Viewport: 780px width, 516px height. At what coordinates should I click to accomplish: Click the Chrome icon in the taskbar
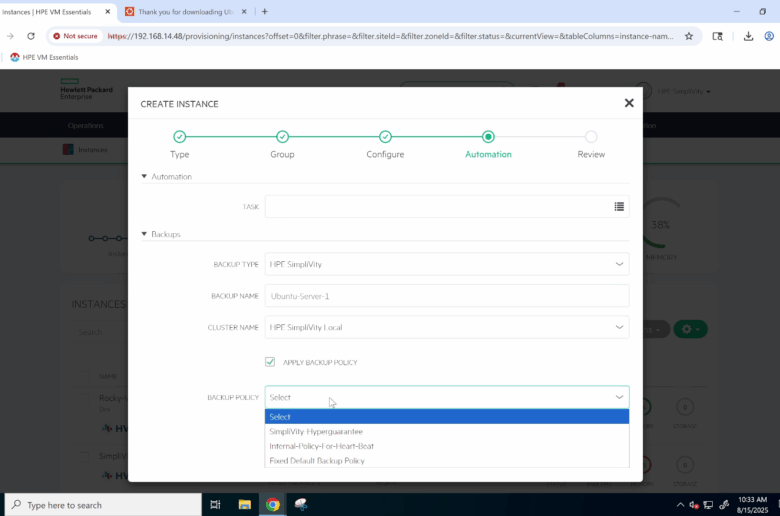tap(272, 505)
